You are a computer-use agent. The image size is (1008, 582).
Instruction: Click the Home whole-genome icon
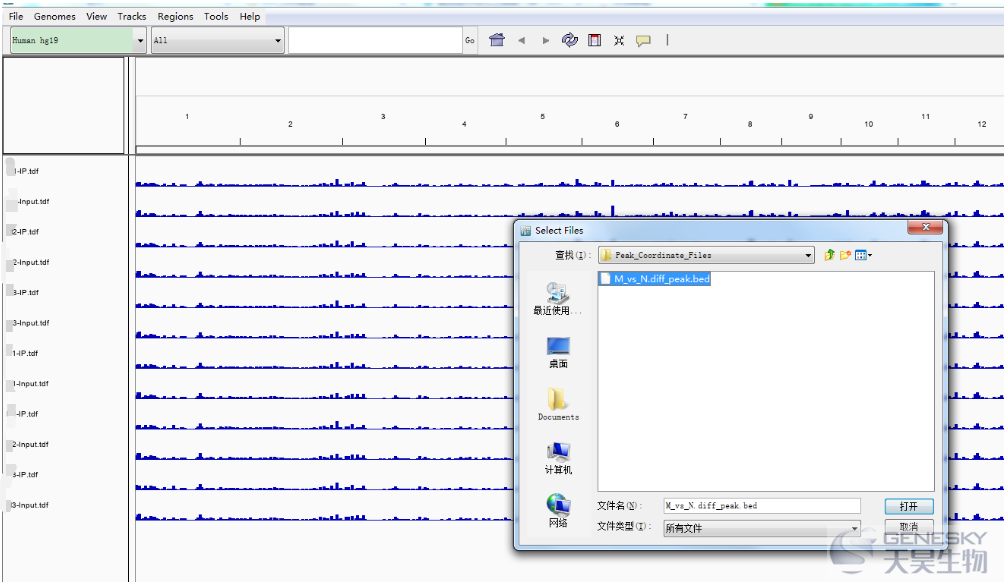click(x=497, y=41)
